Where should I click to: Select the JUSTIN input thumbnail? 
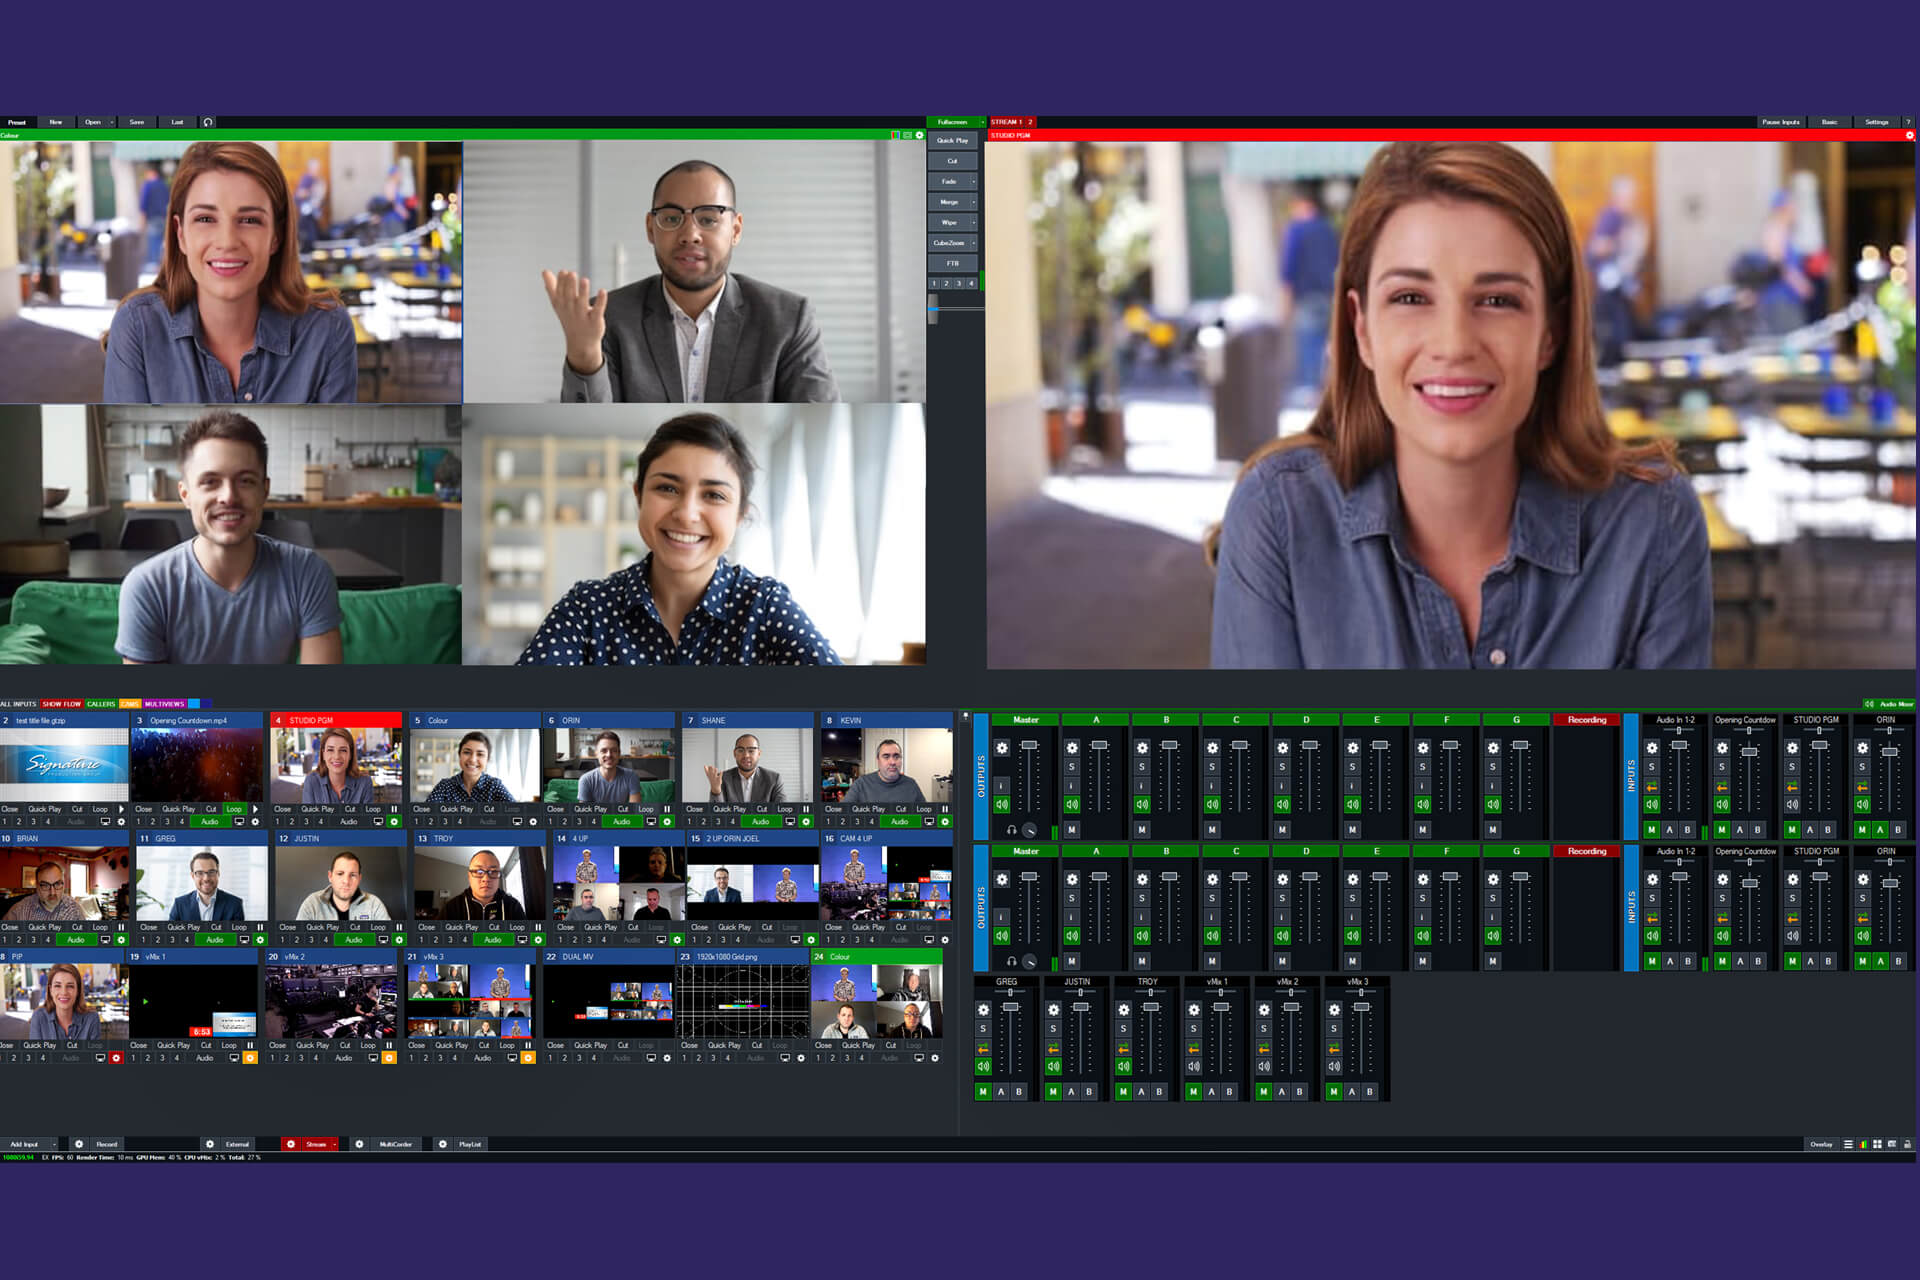point(341,883)
